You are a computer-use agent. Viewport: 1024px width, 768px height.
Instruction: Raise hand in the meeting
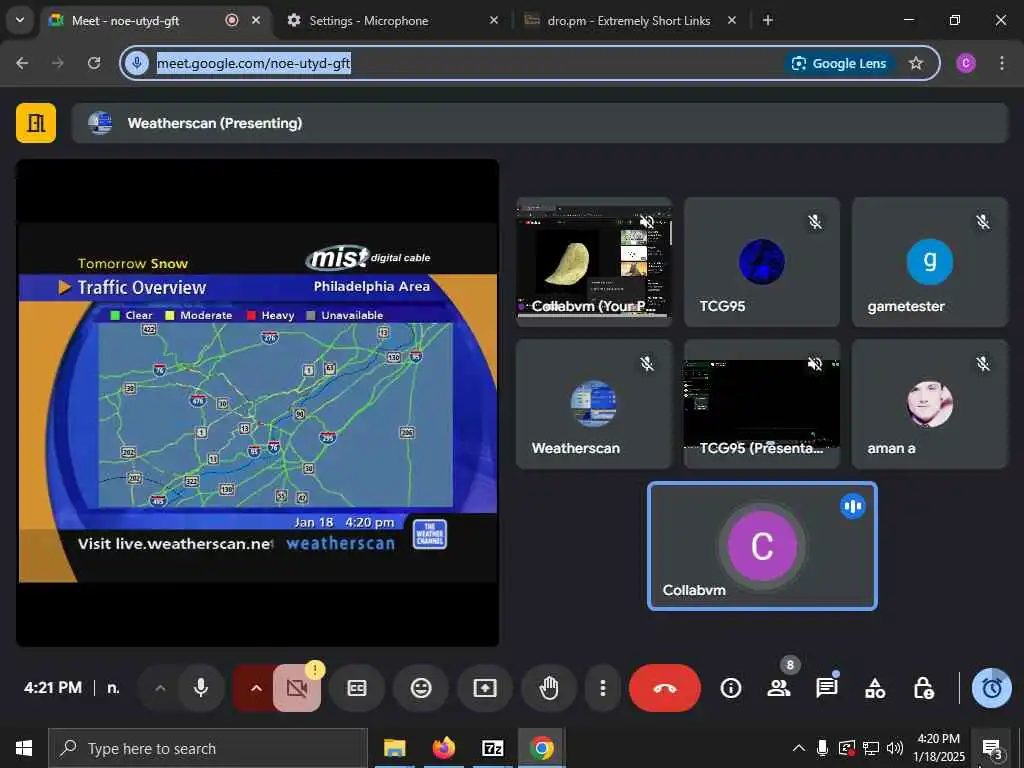point(549,688)
